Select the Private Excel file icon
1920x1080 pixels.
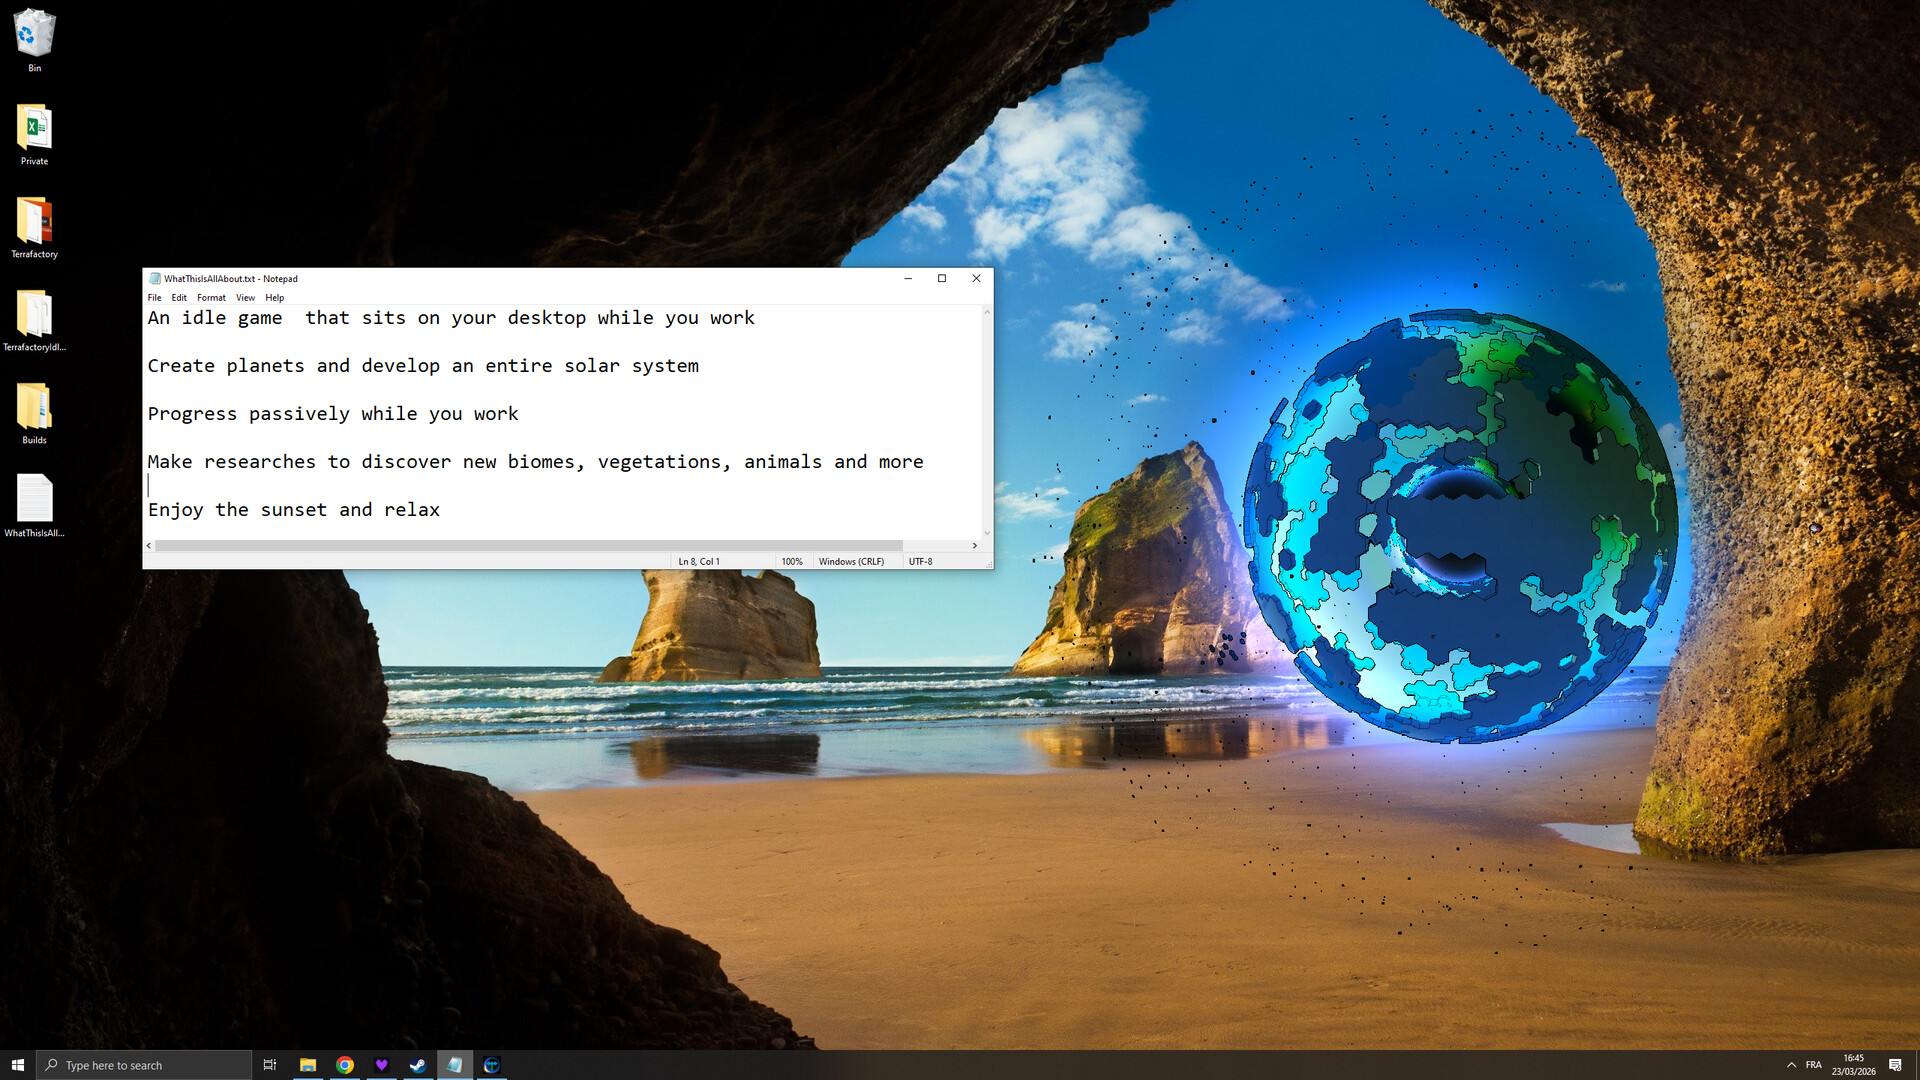(34, 130)
